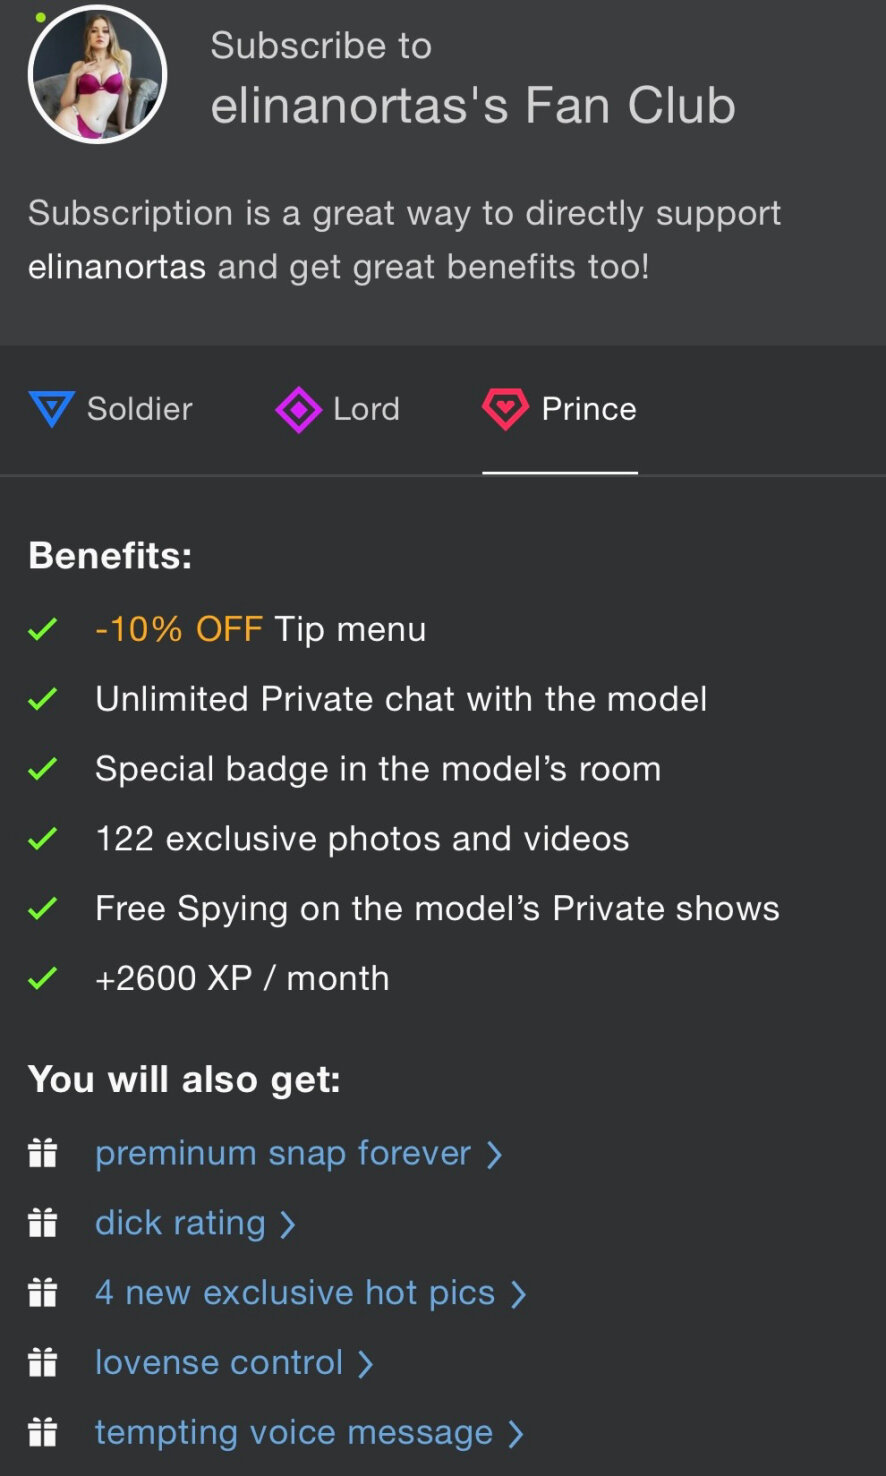Open the dick rating link
This screenshot has height=1476, width=886.
pos(180,1223)
